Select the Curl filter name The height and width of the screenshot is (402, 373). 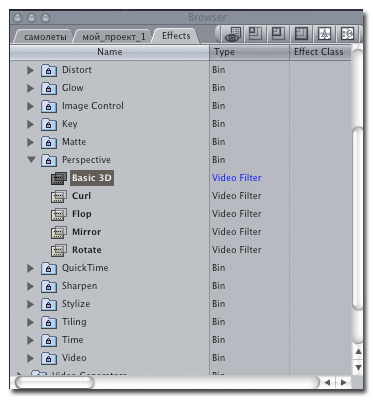click(x=81, y=196)
